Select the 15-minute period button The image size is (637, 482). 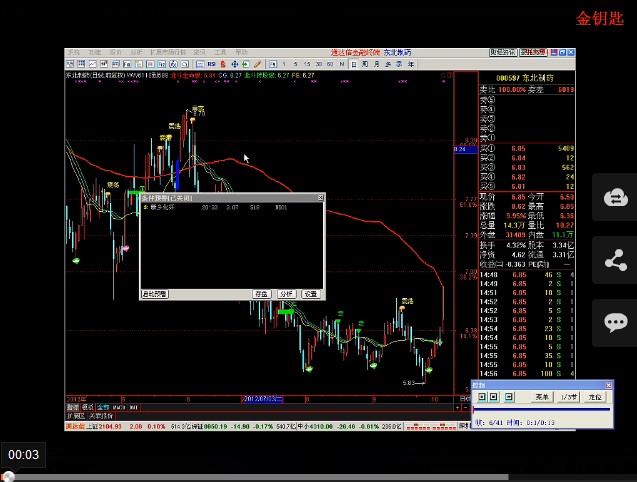point(307,64)
